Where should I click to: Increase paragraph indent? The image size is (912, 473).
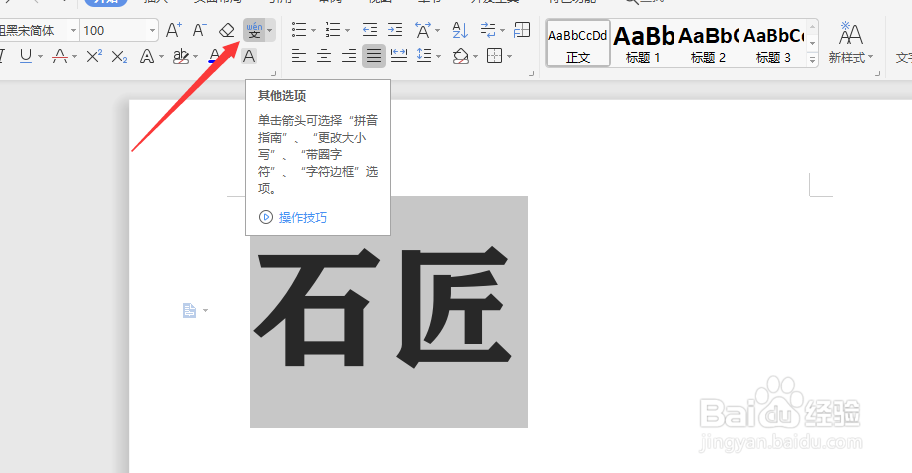pos(395,30)
